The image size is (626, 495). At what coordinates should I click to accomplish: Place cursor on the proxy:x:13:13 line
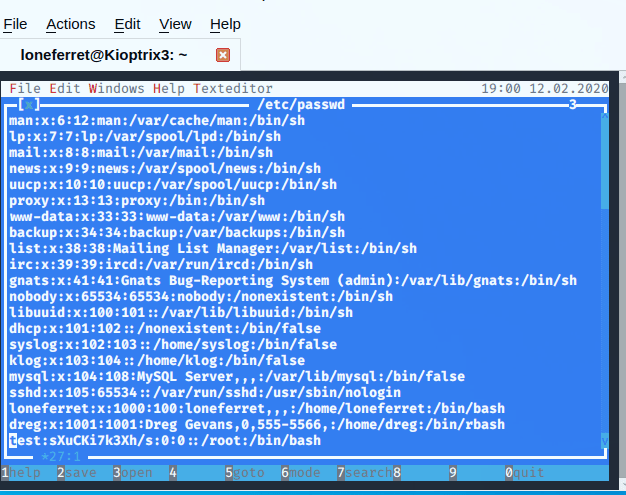[137, 200]
